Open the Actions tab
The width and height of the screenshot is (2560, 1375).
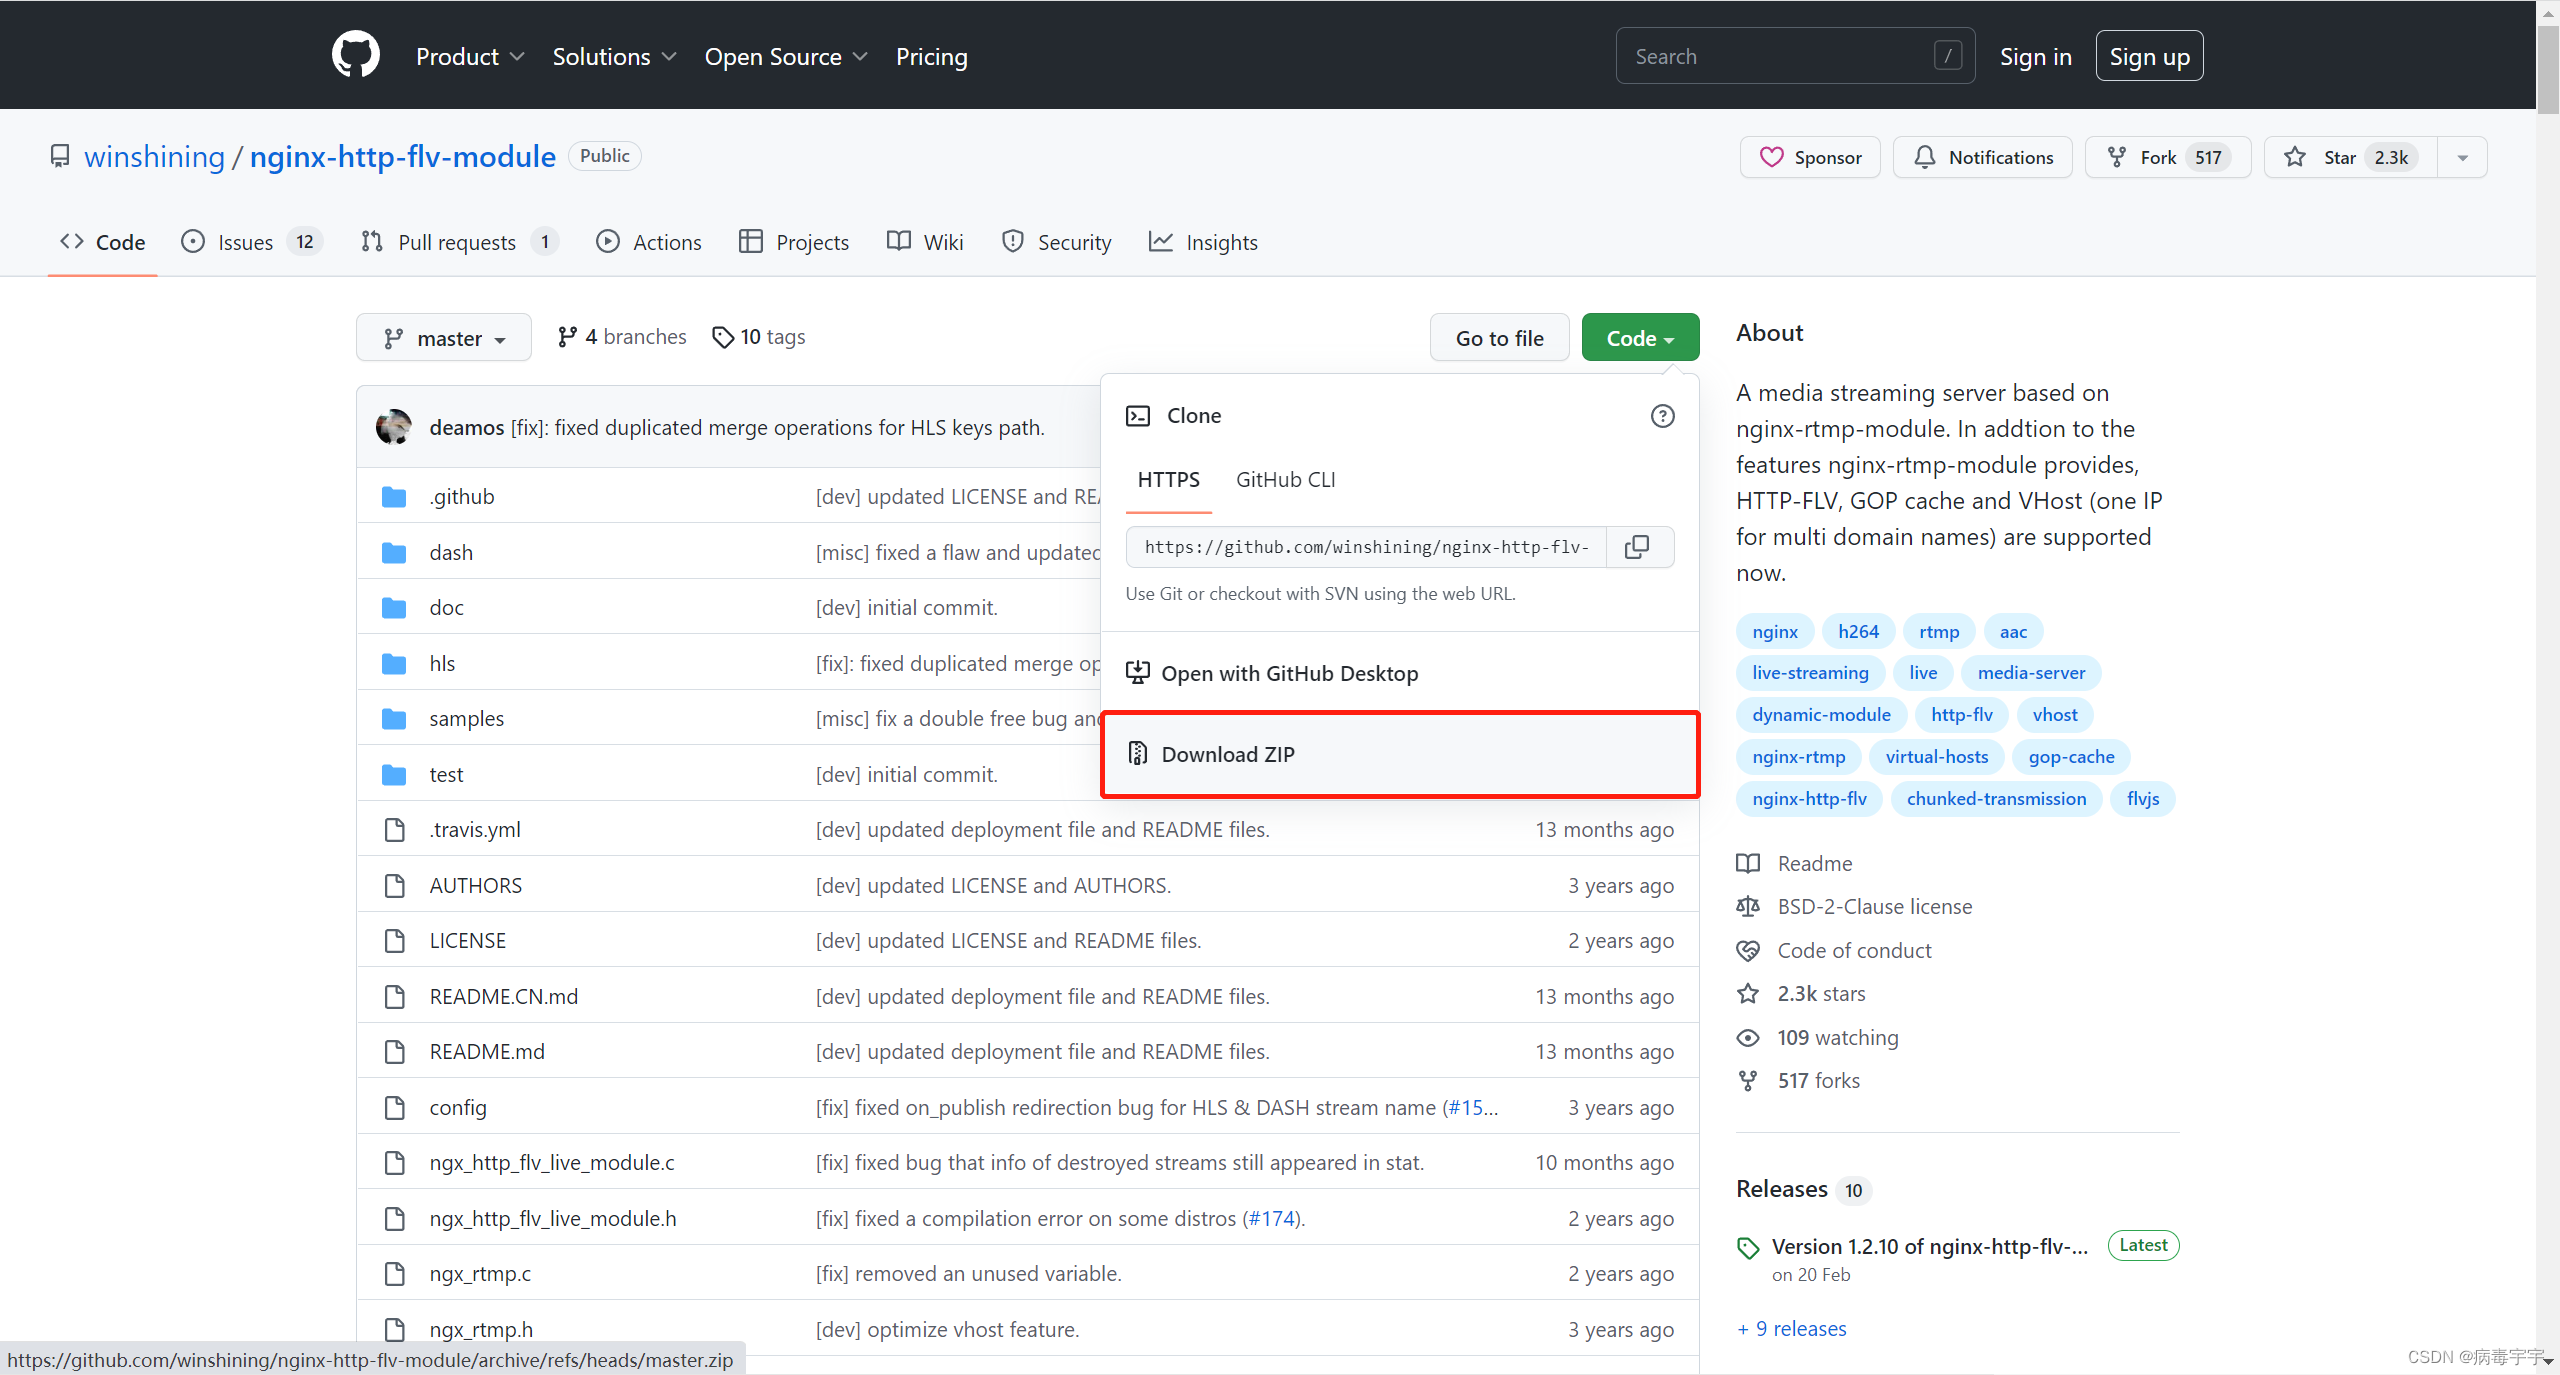[x=649, y=242]
